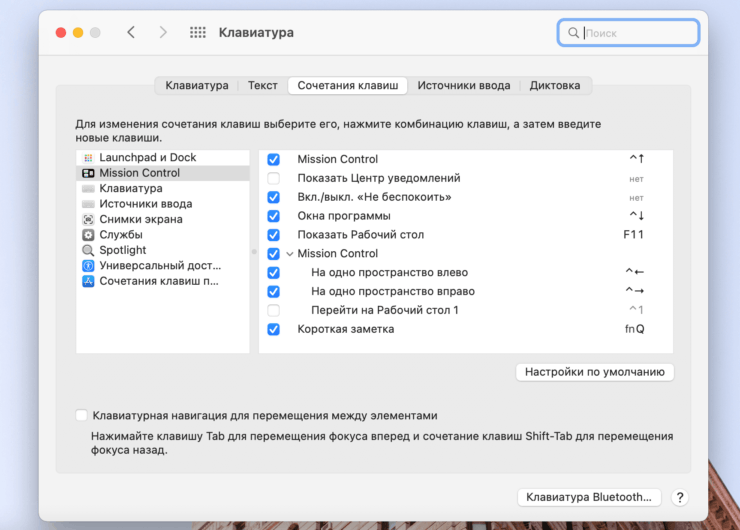
Task: Click the ^↓ shortcut for Окна программы
Action: [x=637, y=216]
